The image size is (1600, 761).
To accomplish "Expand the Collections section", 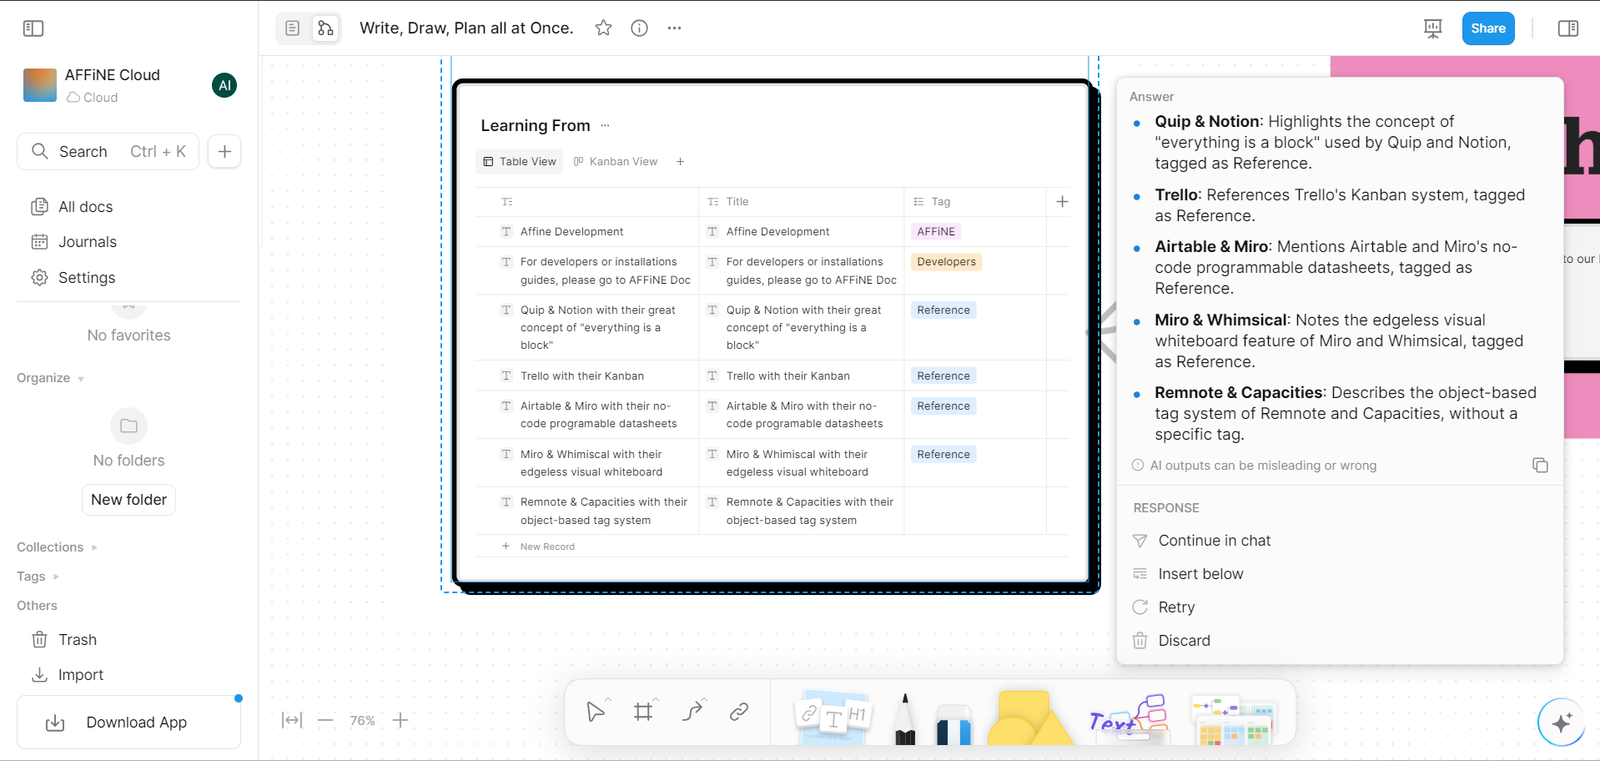I will click(x=57, y=547).
